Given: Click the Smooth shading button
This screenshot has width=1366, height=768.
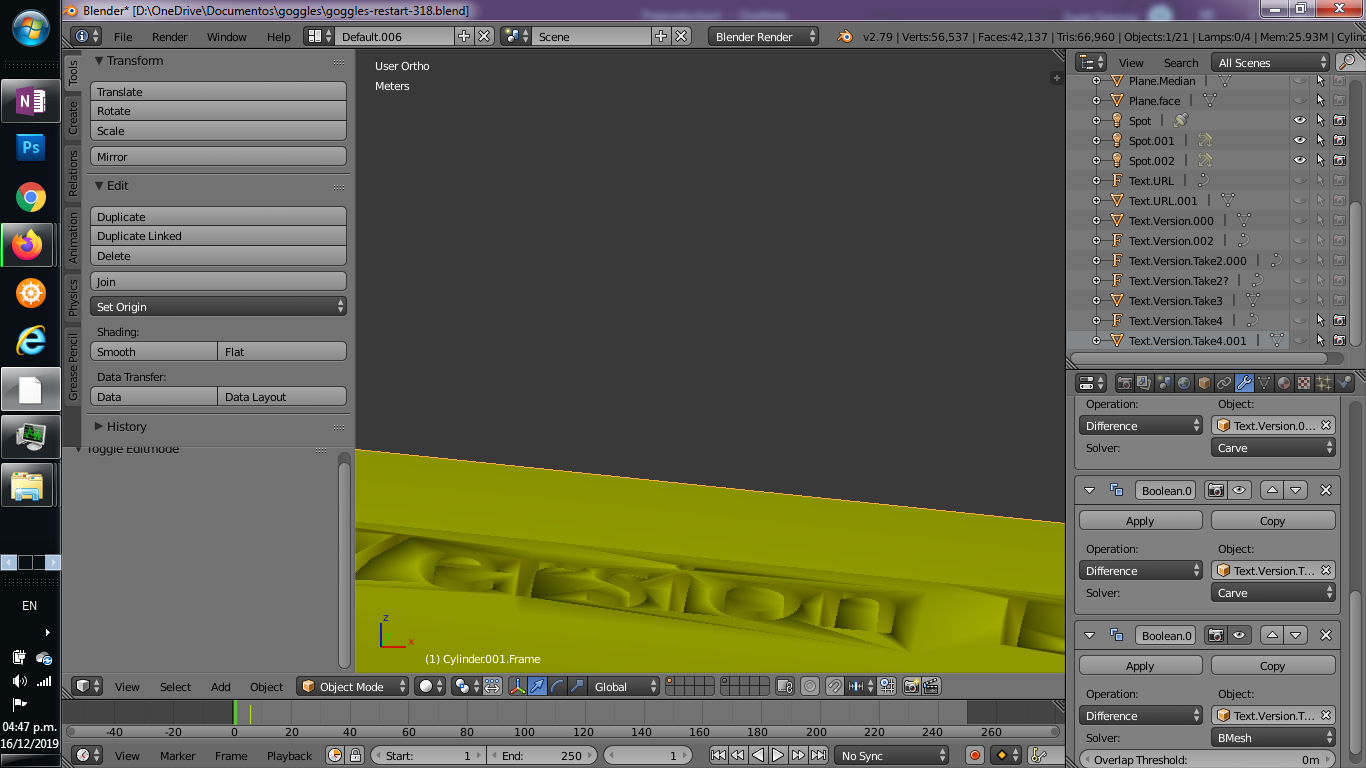Looking at the screenshot, I should click(x=153, y=352).
